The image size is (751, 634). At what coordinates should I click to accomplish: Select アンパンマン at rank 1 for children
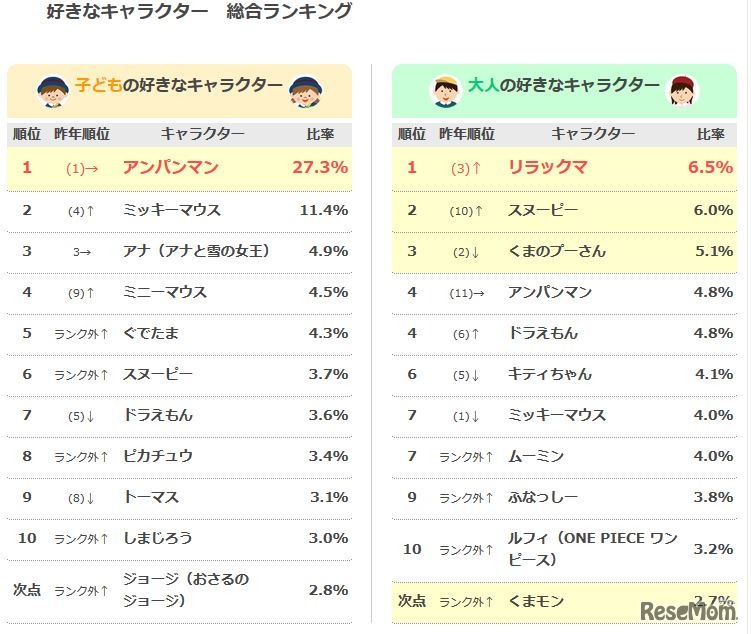pyautogui.click(x=170, y=168)
